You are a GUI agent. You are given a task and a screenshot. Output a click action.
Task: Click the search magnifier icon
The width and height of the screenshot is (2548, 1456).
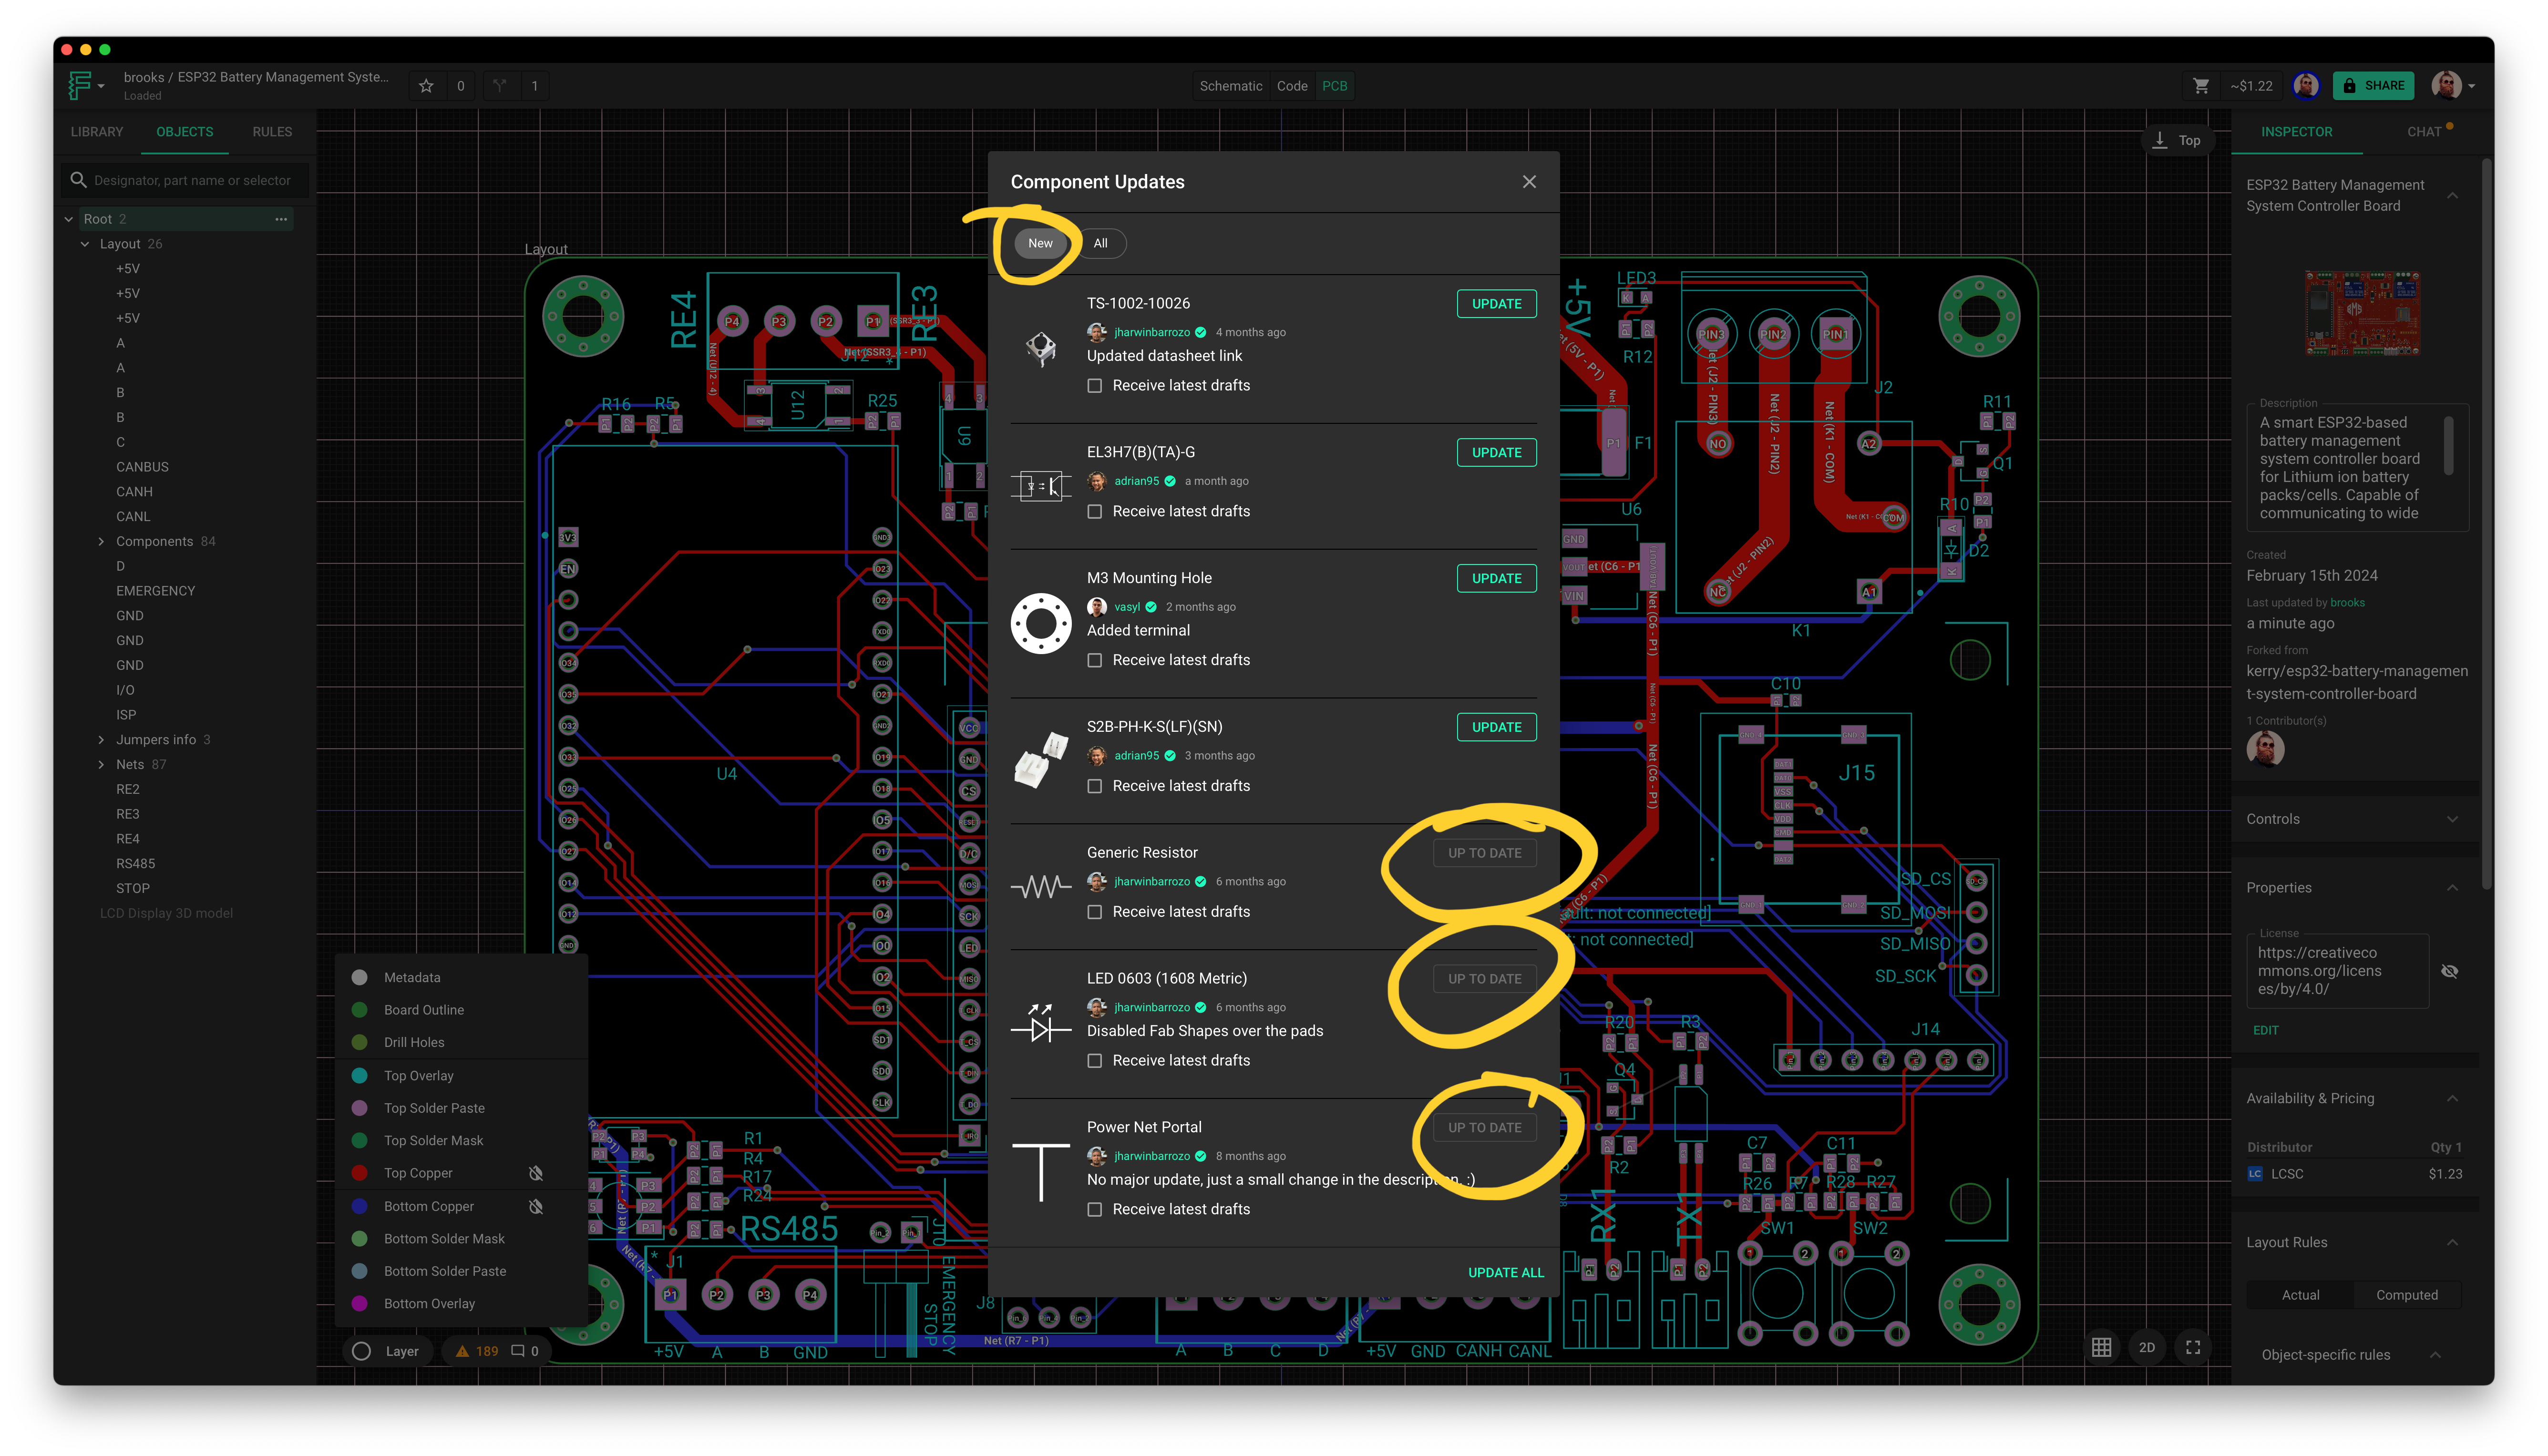pyautogui.click(x=78, y=180)
